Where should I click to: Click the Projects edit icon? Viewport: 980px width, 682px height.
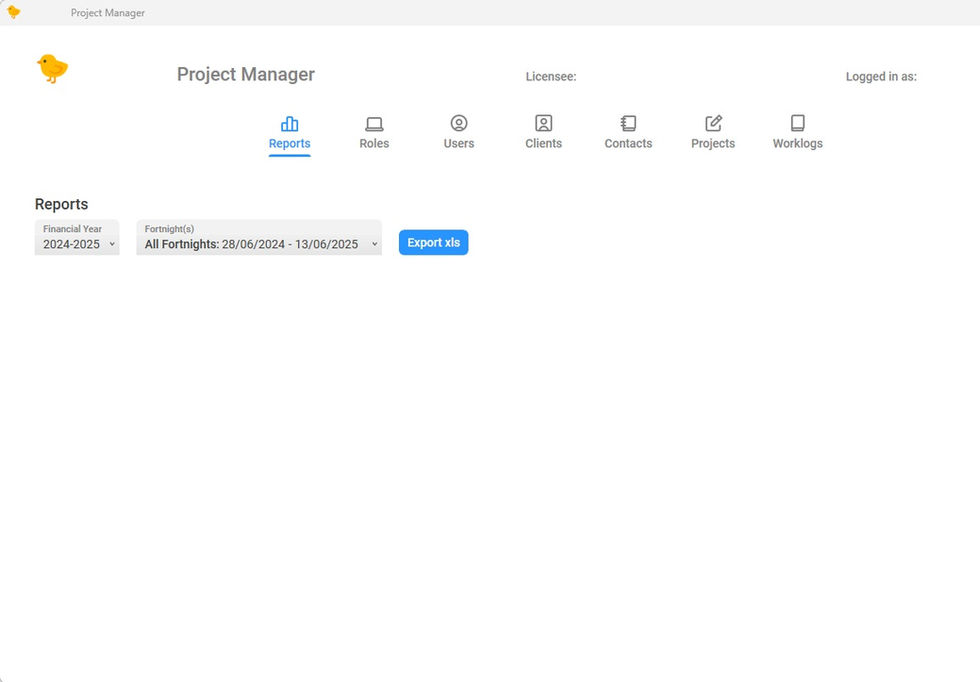[x=713, y=122]
